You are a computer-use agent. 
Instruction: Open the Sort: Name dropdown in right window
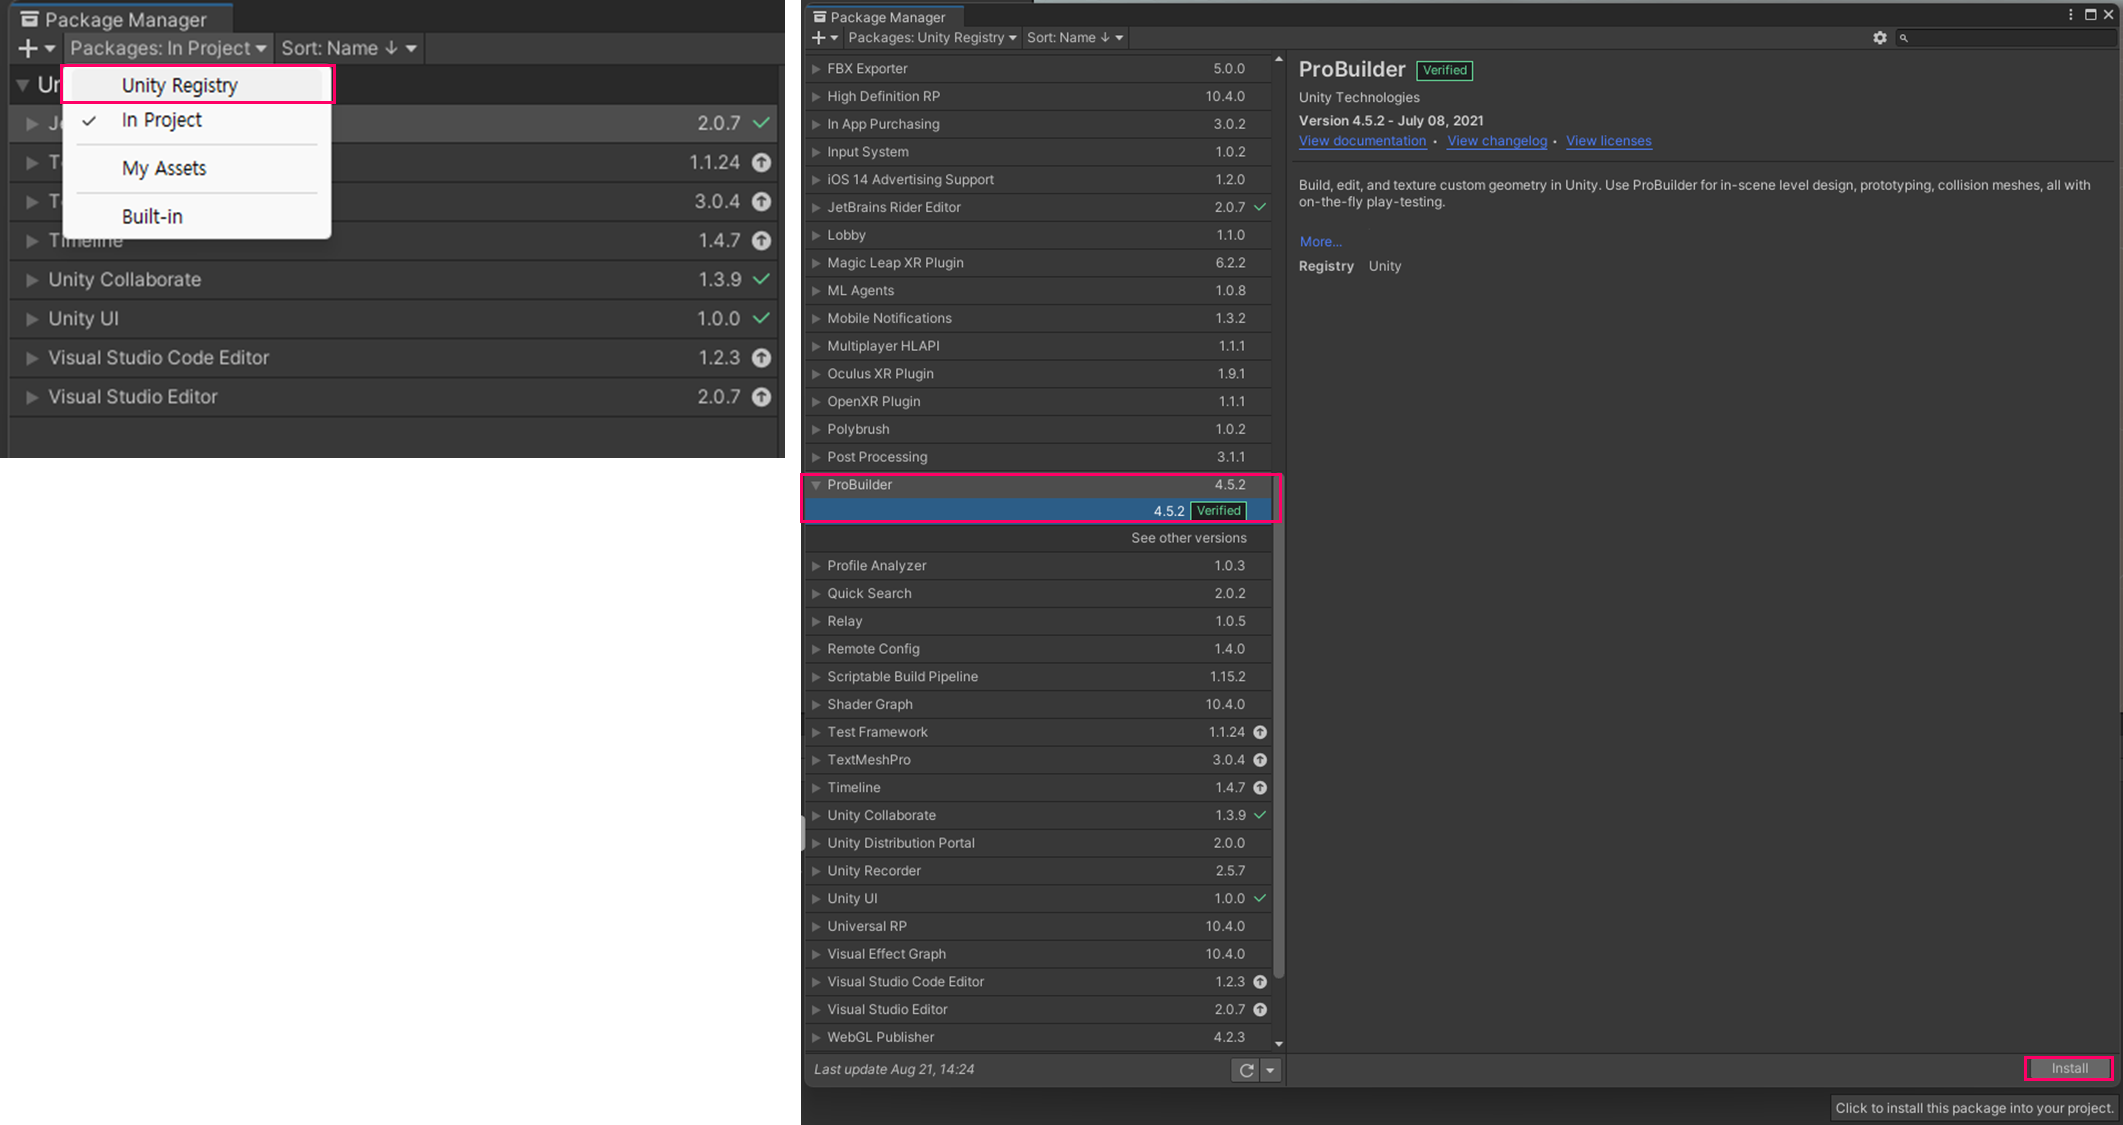click(1074, 38)
